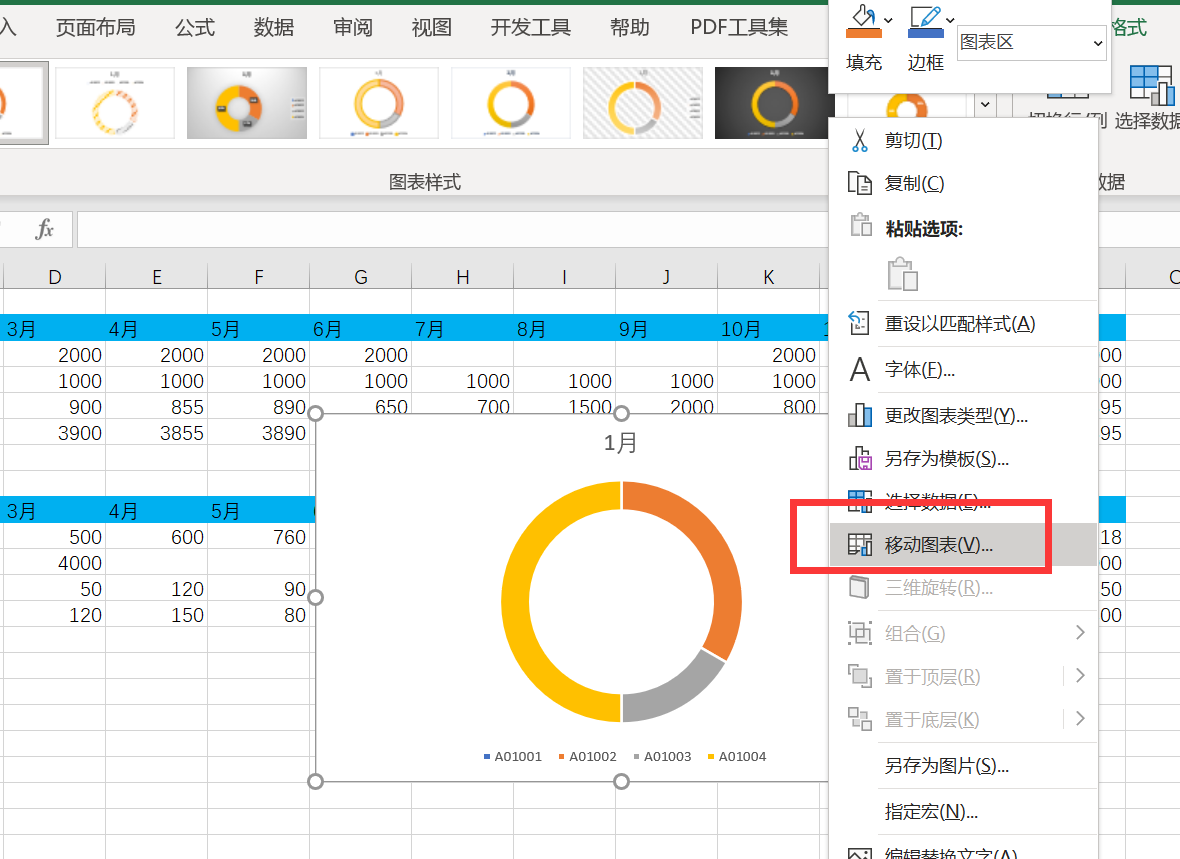
Task: Click the fx insert function icon
Action: point(44,229)
